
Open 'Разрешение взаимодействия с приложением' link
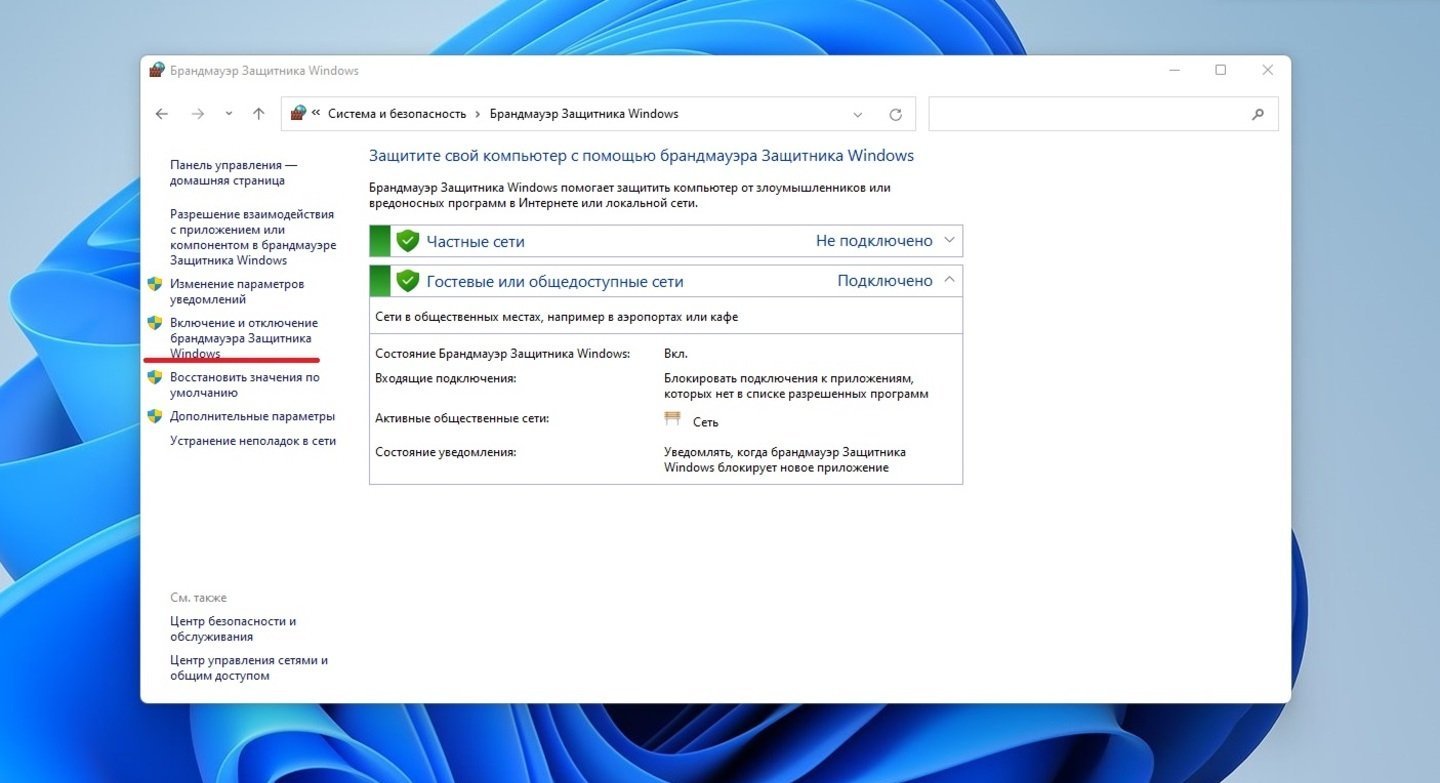point(252,237)
